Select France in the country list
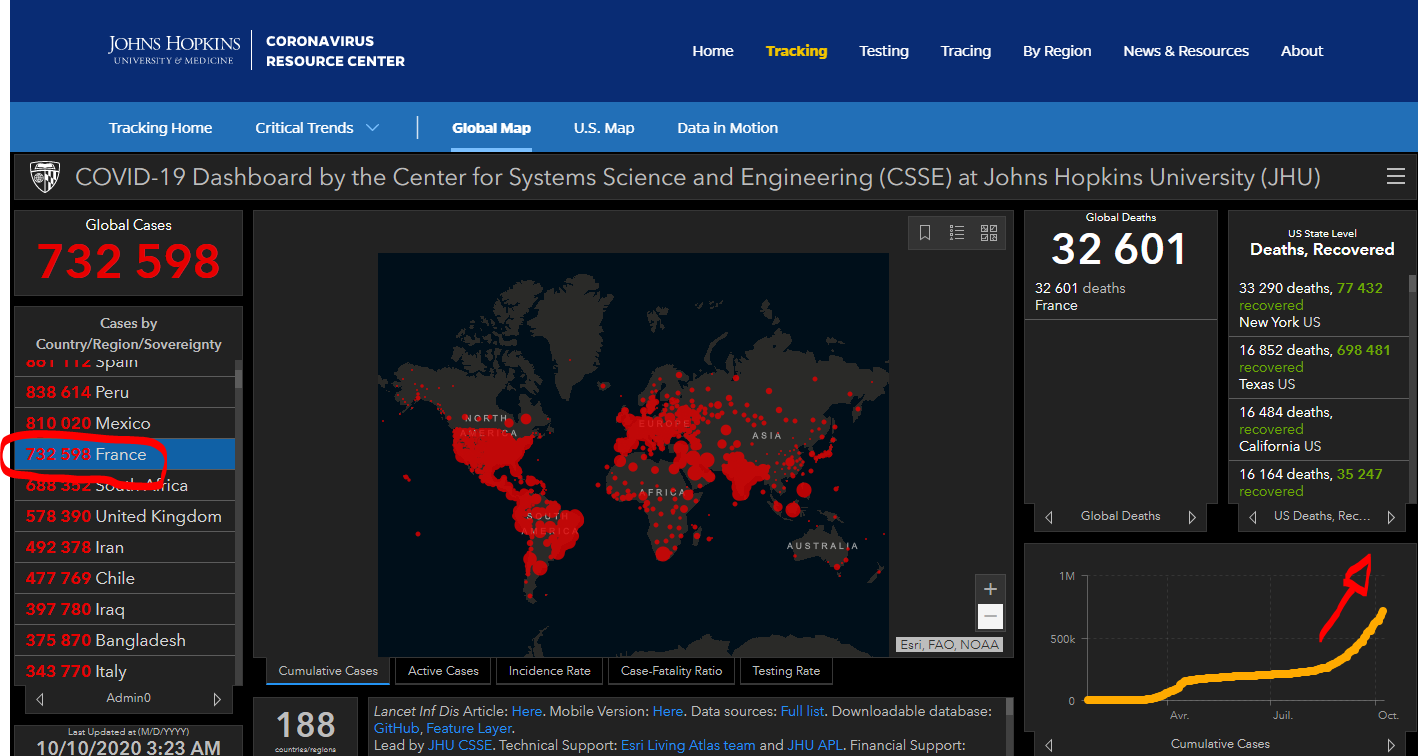 pos(125,454)
